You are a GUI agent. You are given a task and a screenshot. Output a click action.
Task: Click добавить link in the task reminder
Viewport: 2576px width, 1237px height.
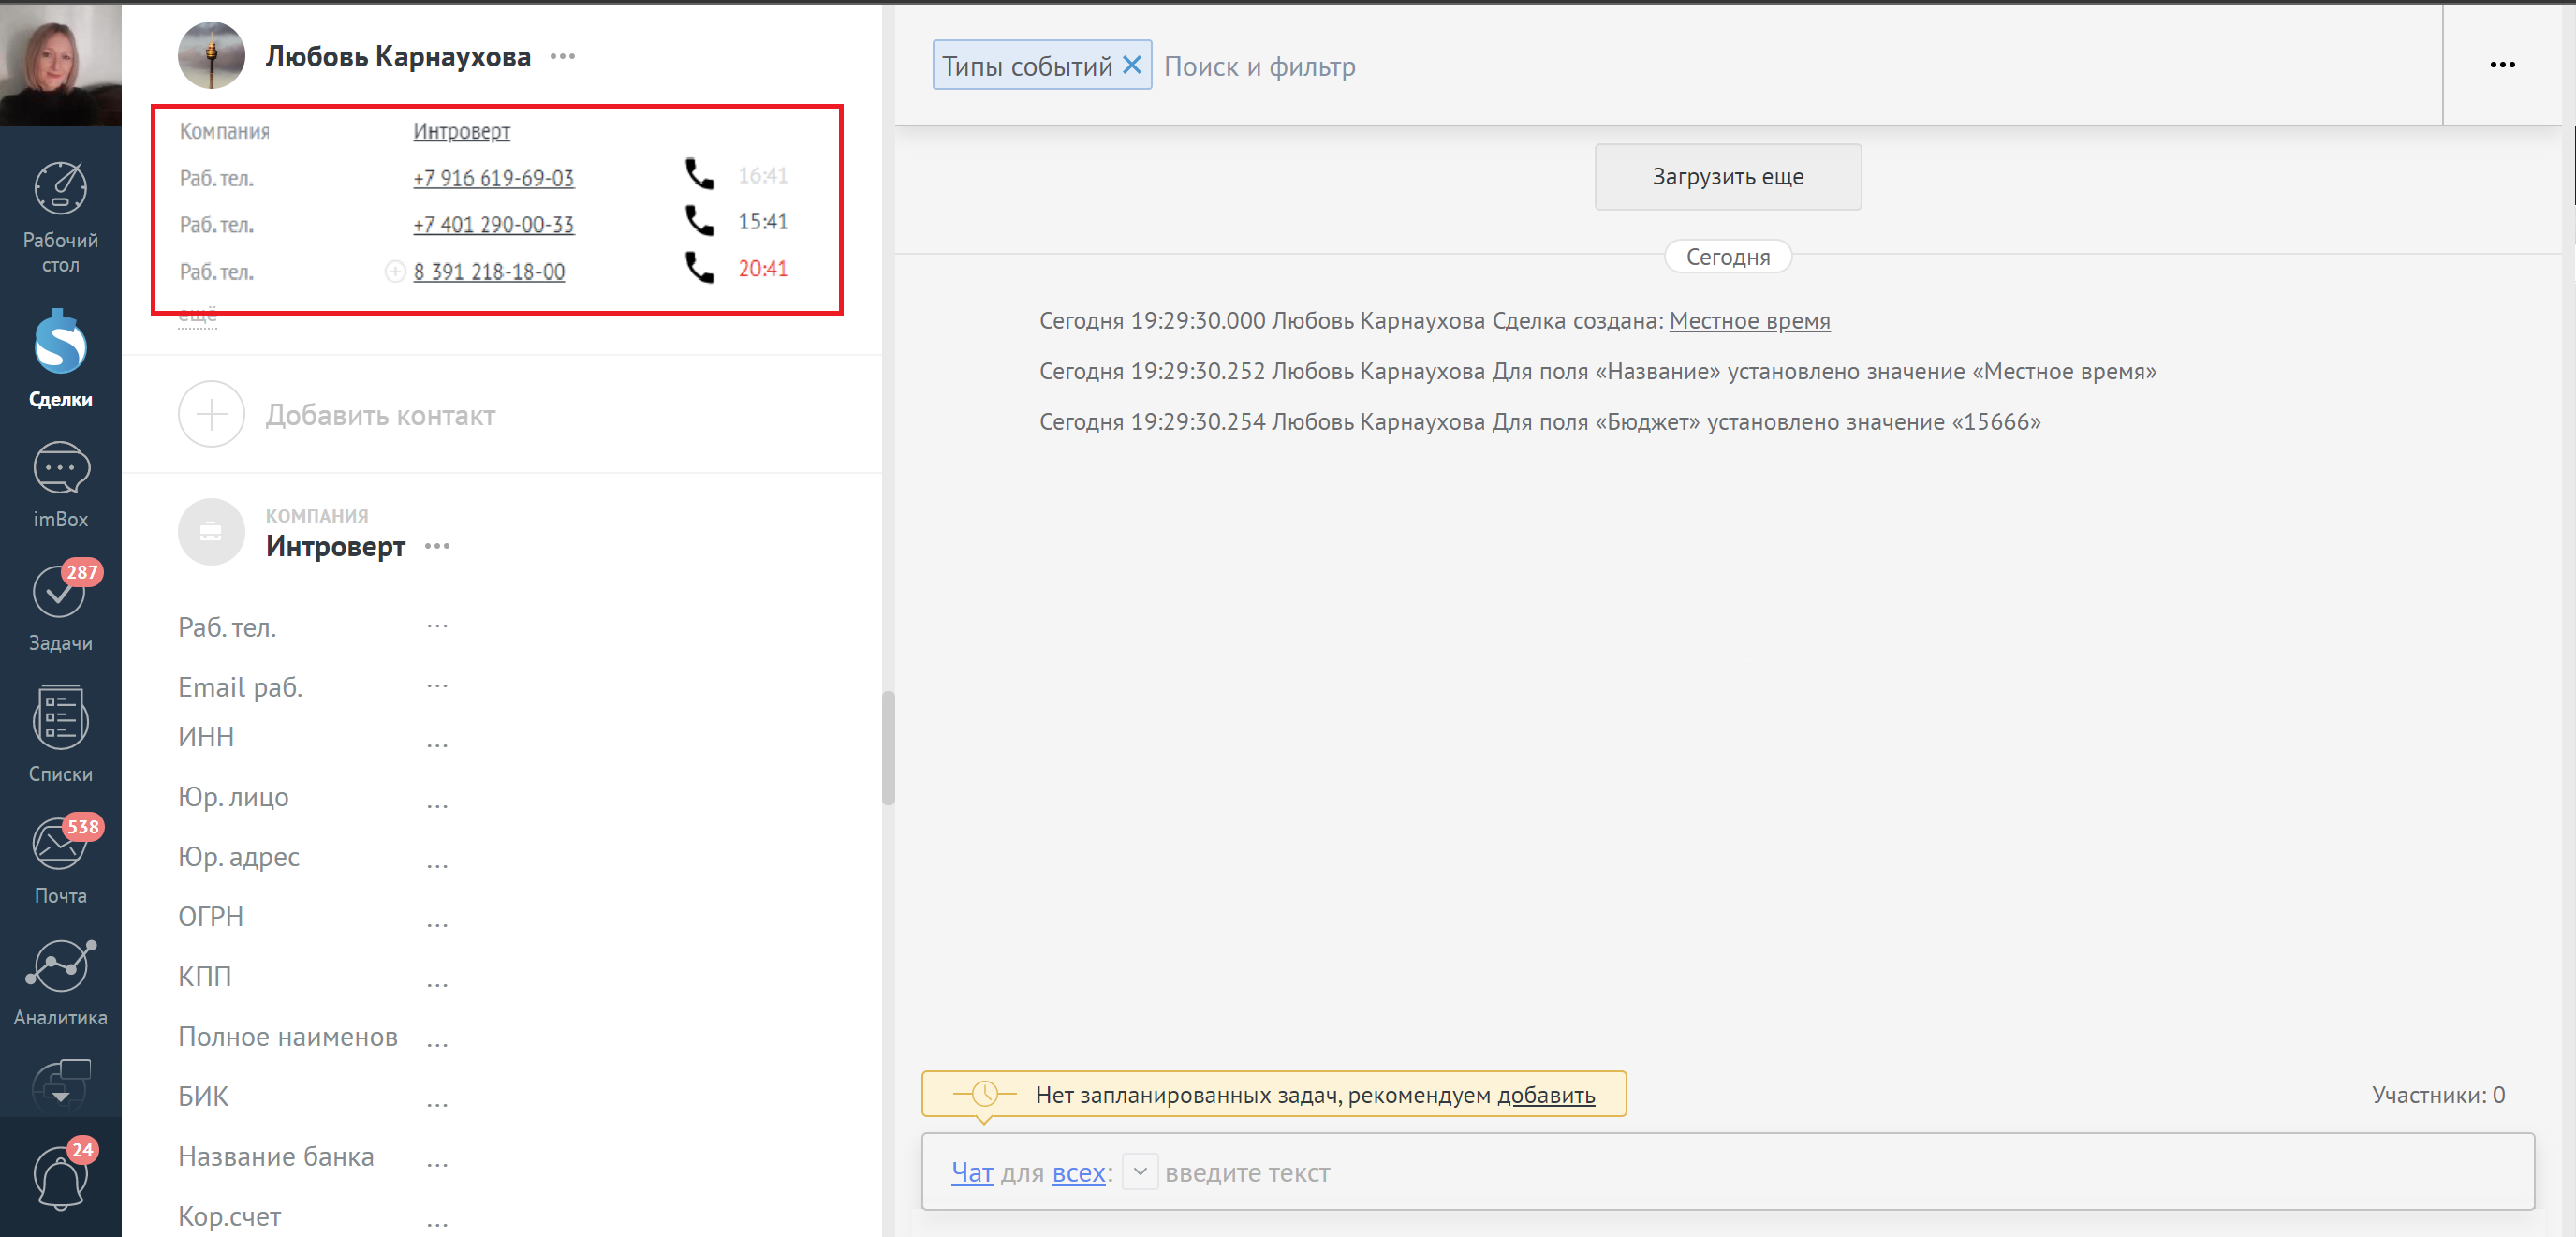1545,1095
